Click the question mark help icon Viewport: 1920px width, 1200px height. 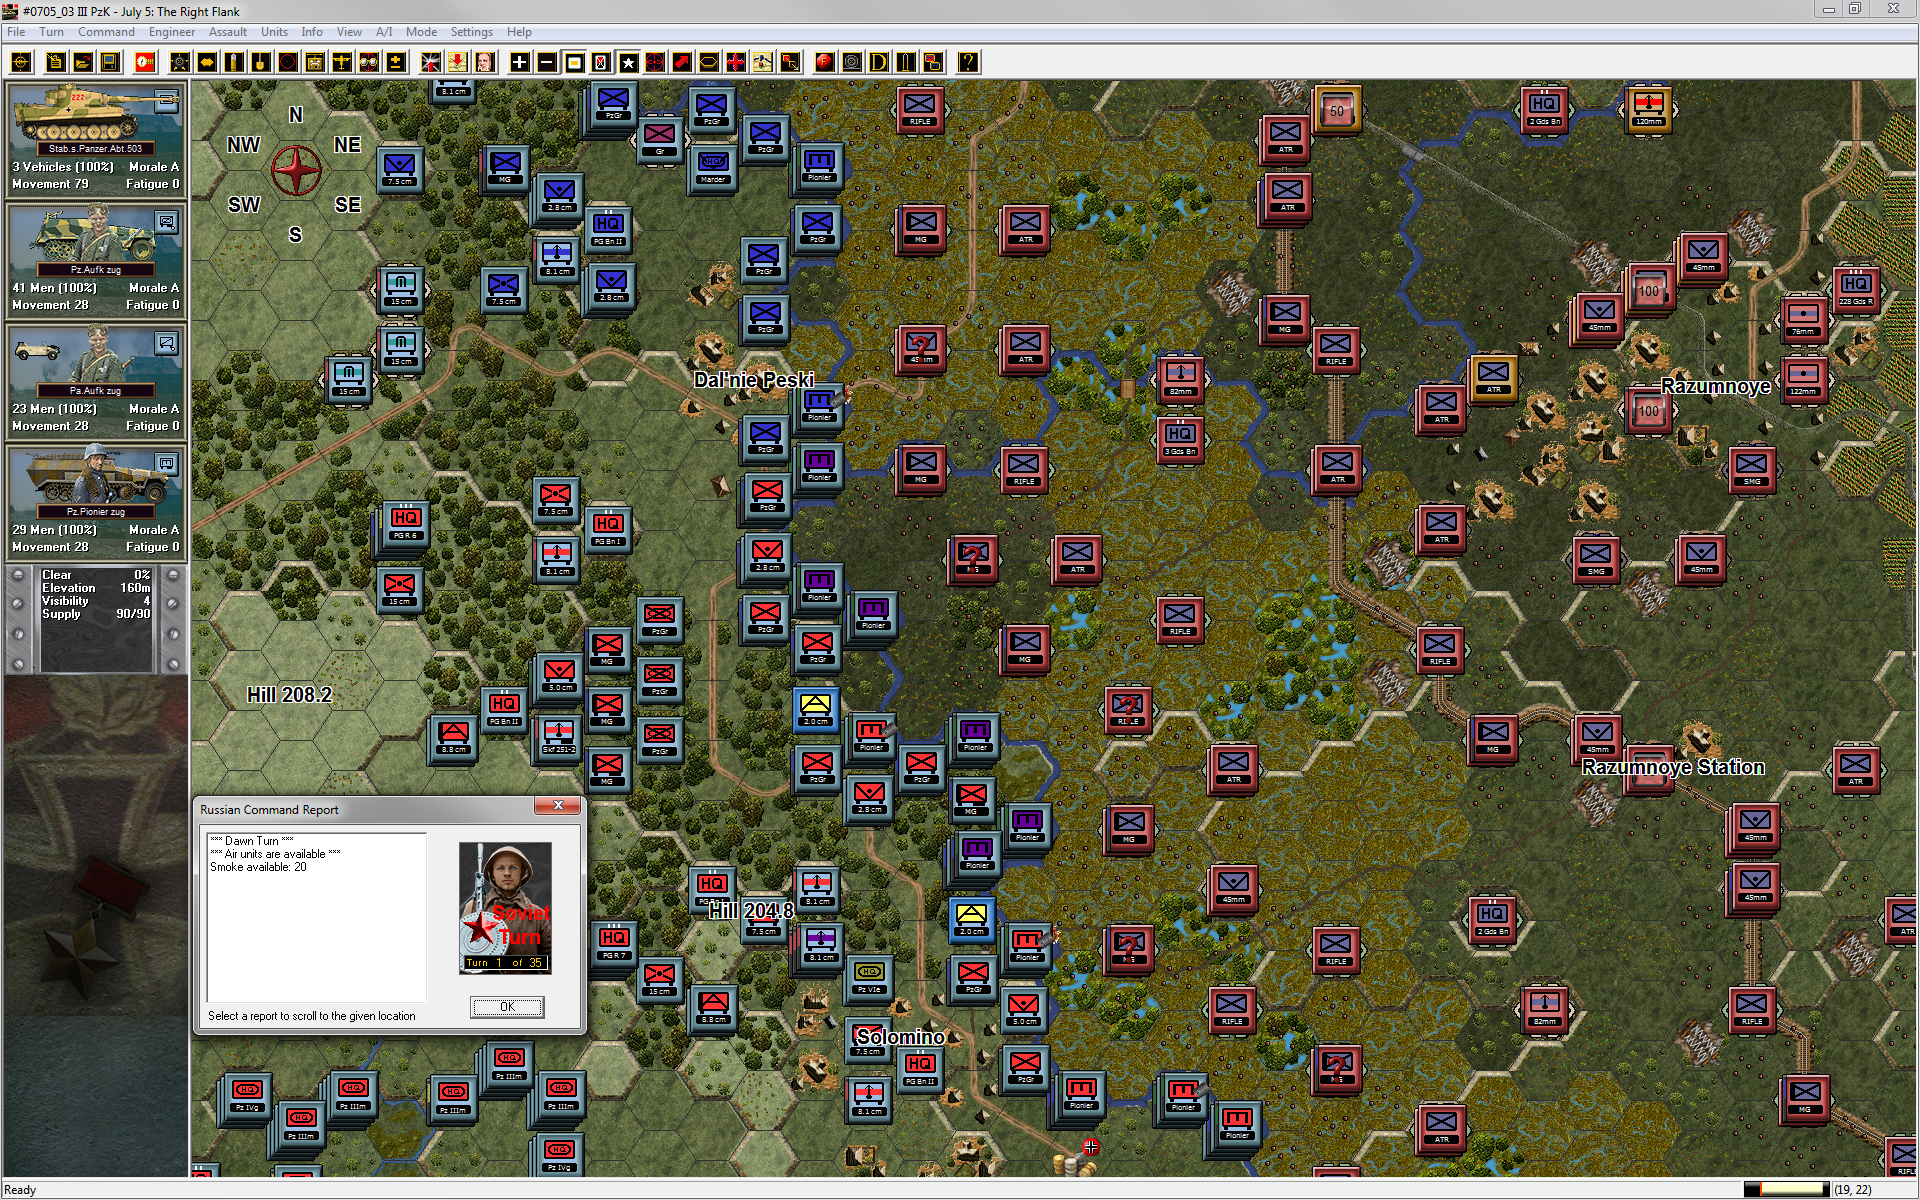coord(968,62)
